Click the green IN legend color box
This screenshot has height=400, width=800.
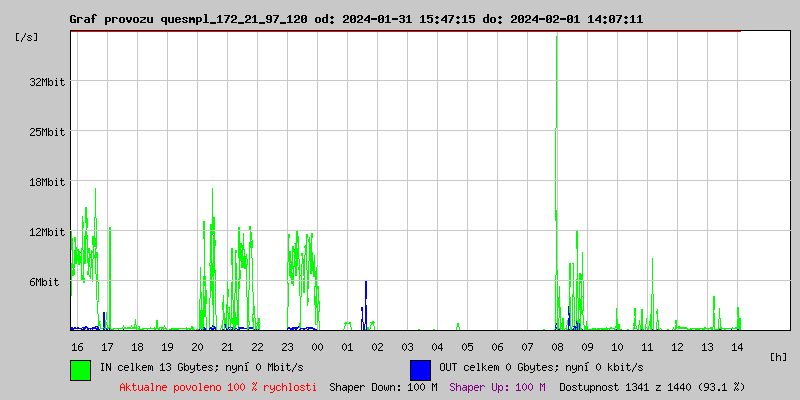pyautogui.click(x=80, y=369)
